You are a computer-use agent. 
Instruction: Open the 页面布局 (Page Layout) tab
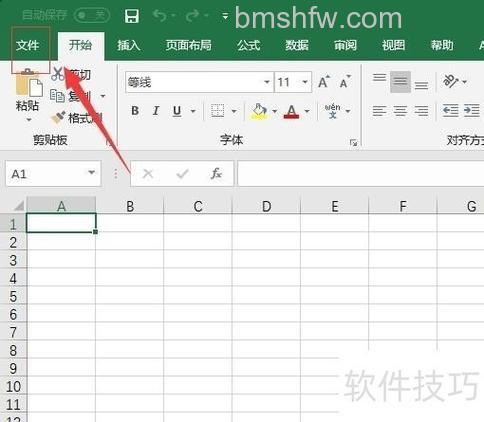[189, 45]
